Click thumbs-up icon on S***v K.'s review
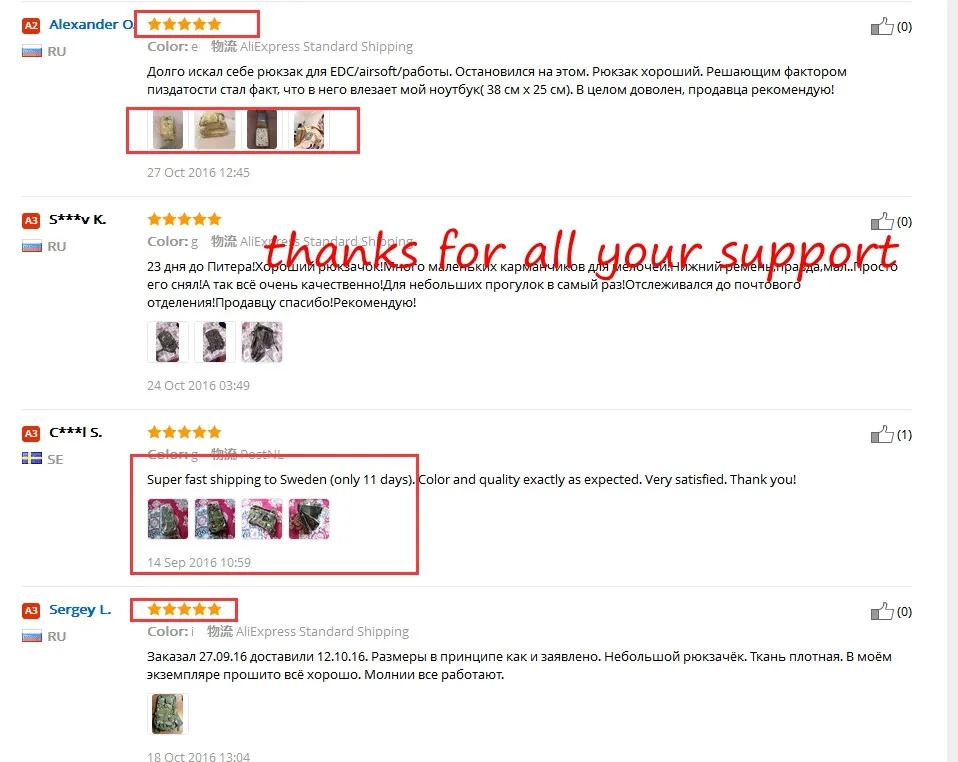The height and width of the screenshot is (762, 958). tap(882, 221)
